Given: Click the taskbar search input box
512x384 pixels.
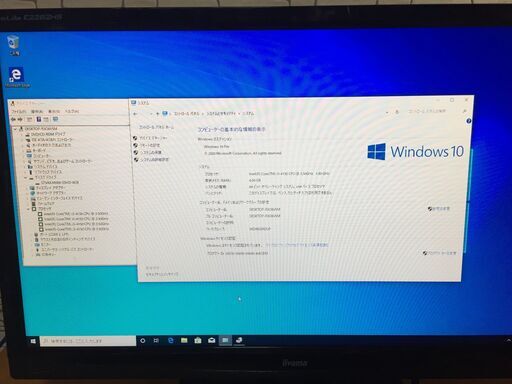Looking at the screenshot, I should [x=88, y=341].
